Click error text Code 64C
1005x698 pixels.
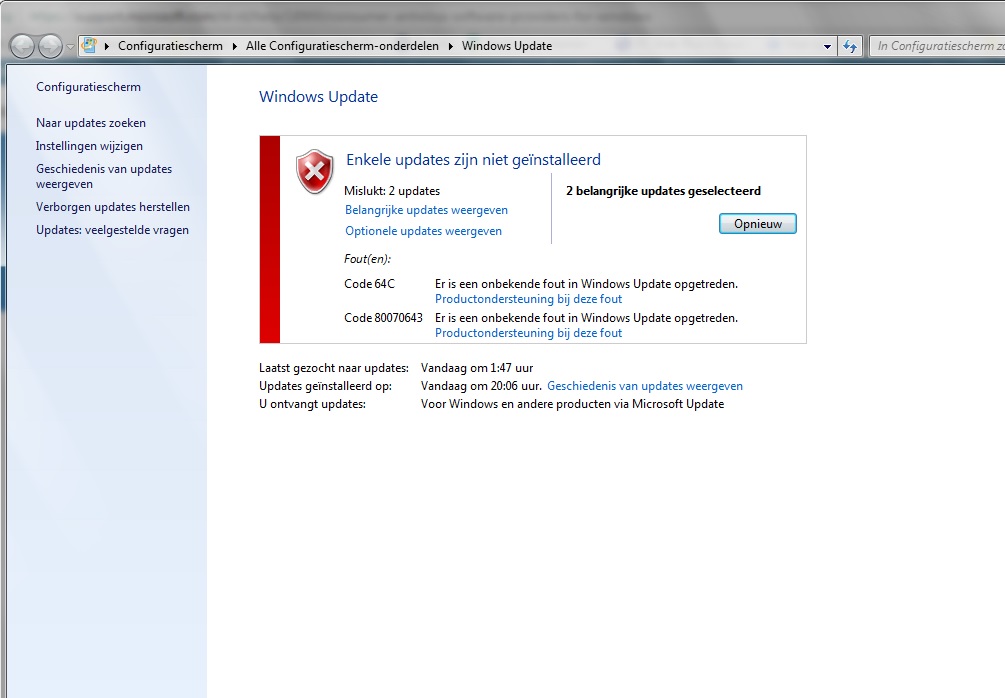coord(369,283)
